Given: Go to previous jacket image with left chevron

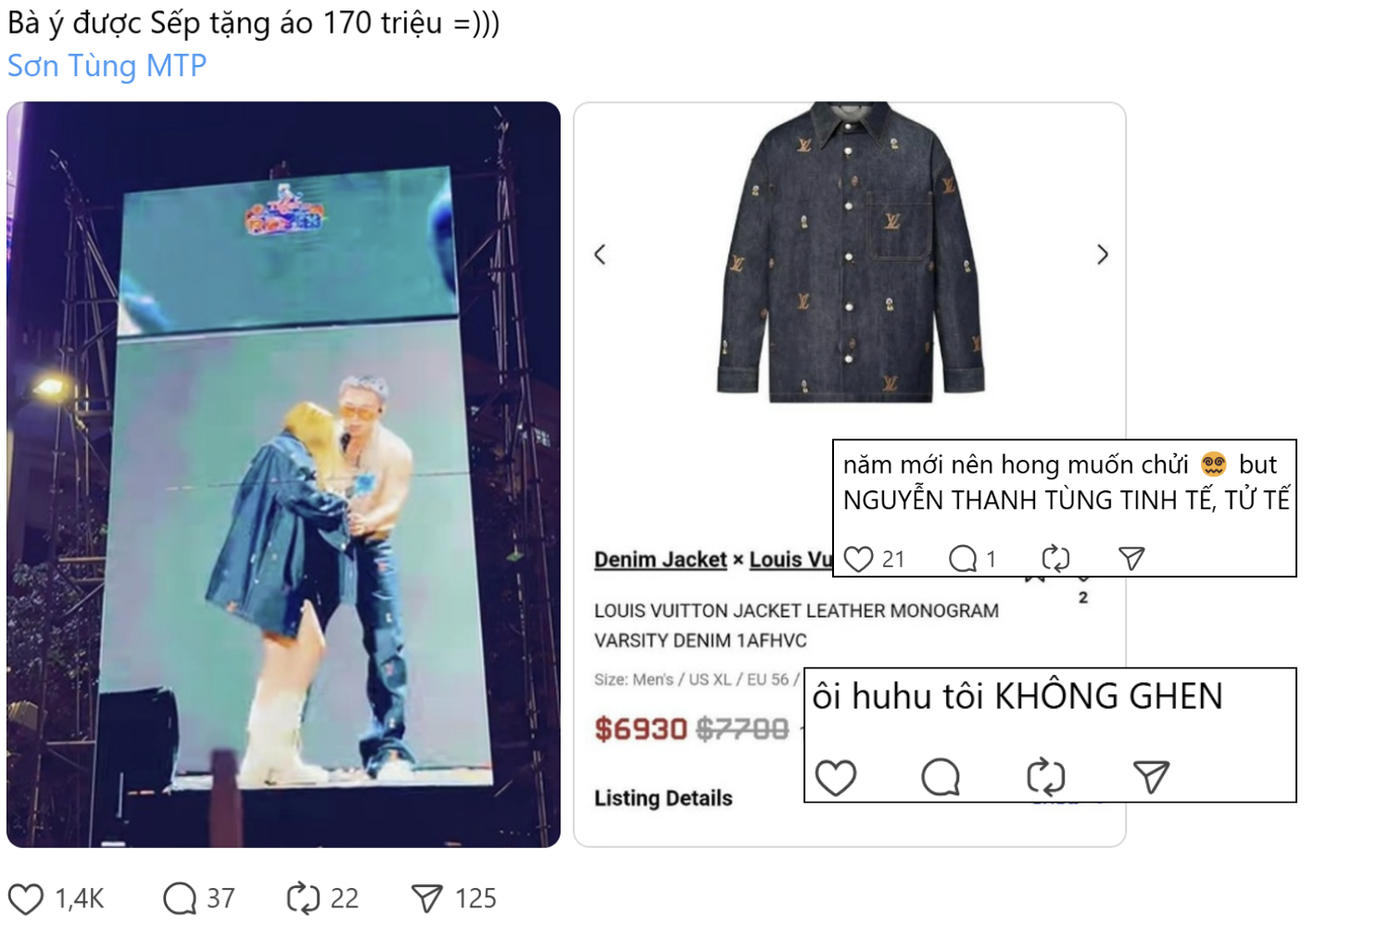Looking at the screenshot, I should (600, 255).
